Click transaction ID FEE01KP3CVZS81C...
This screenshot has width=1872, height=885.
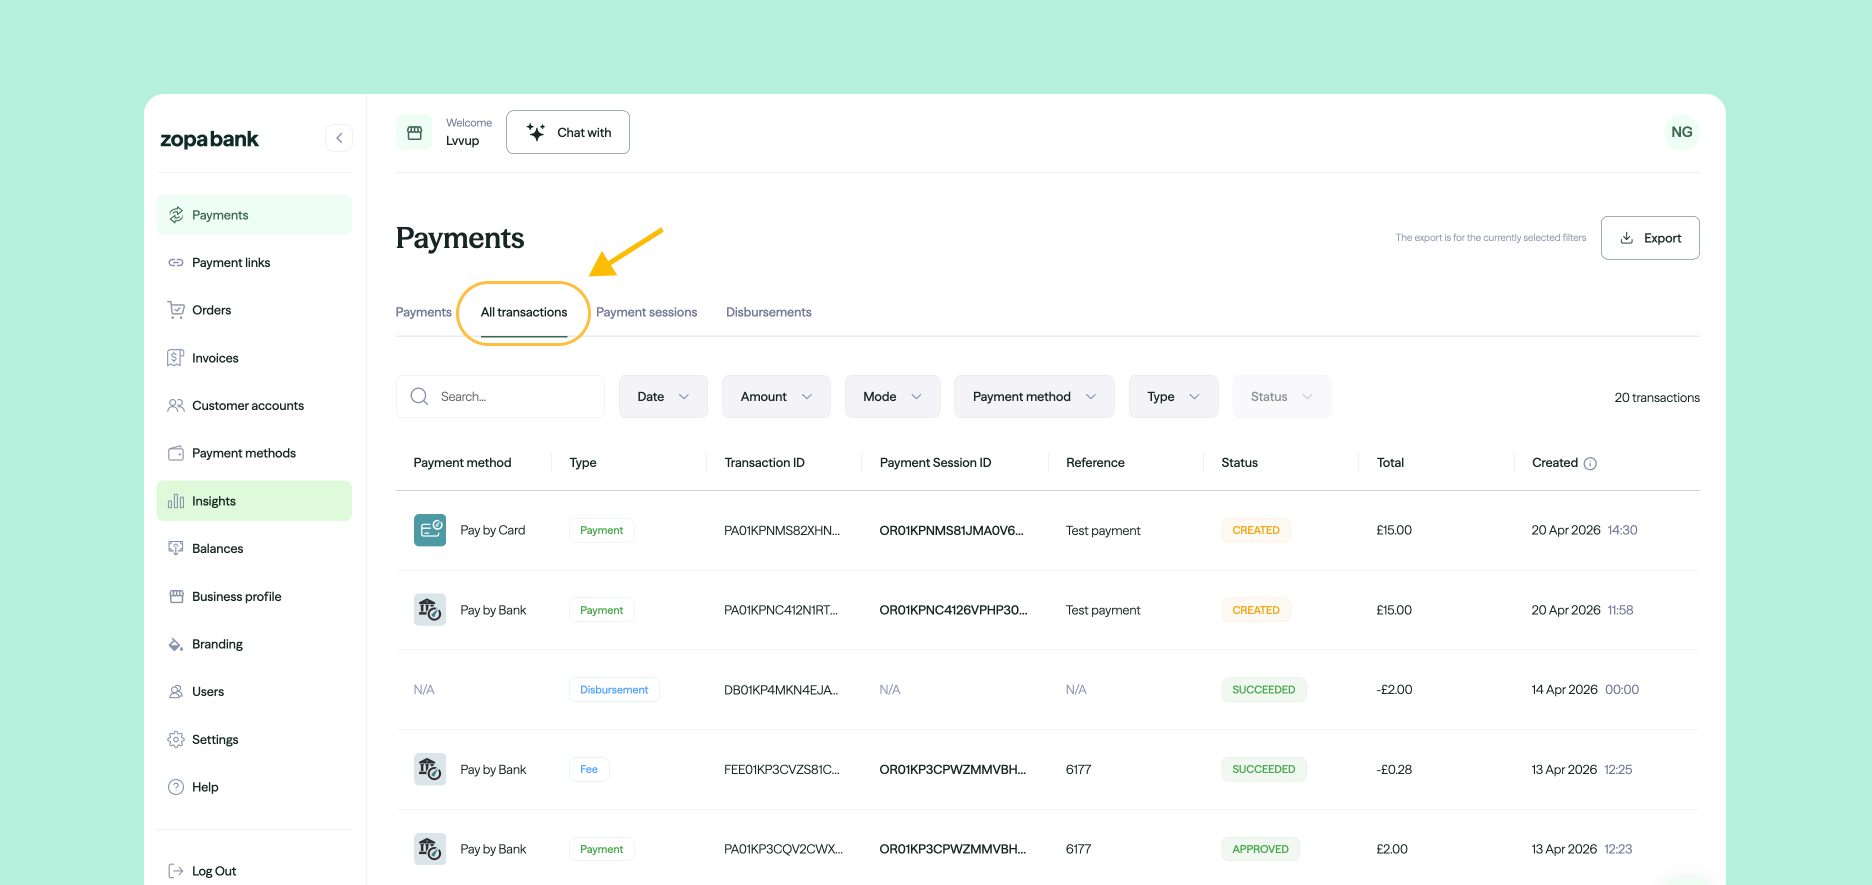tap(782, 769)
